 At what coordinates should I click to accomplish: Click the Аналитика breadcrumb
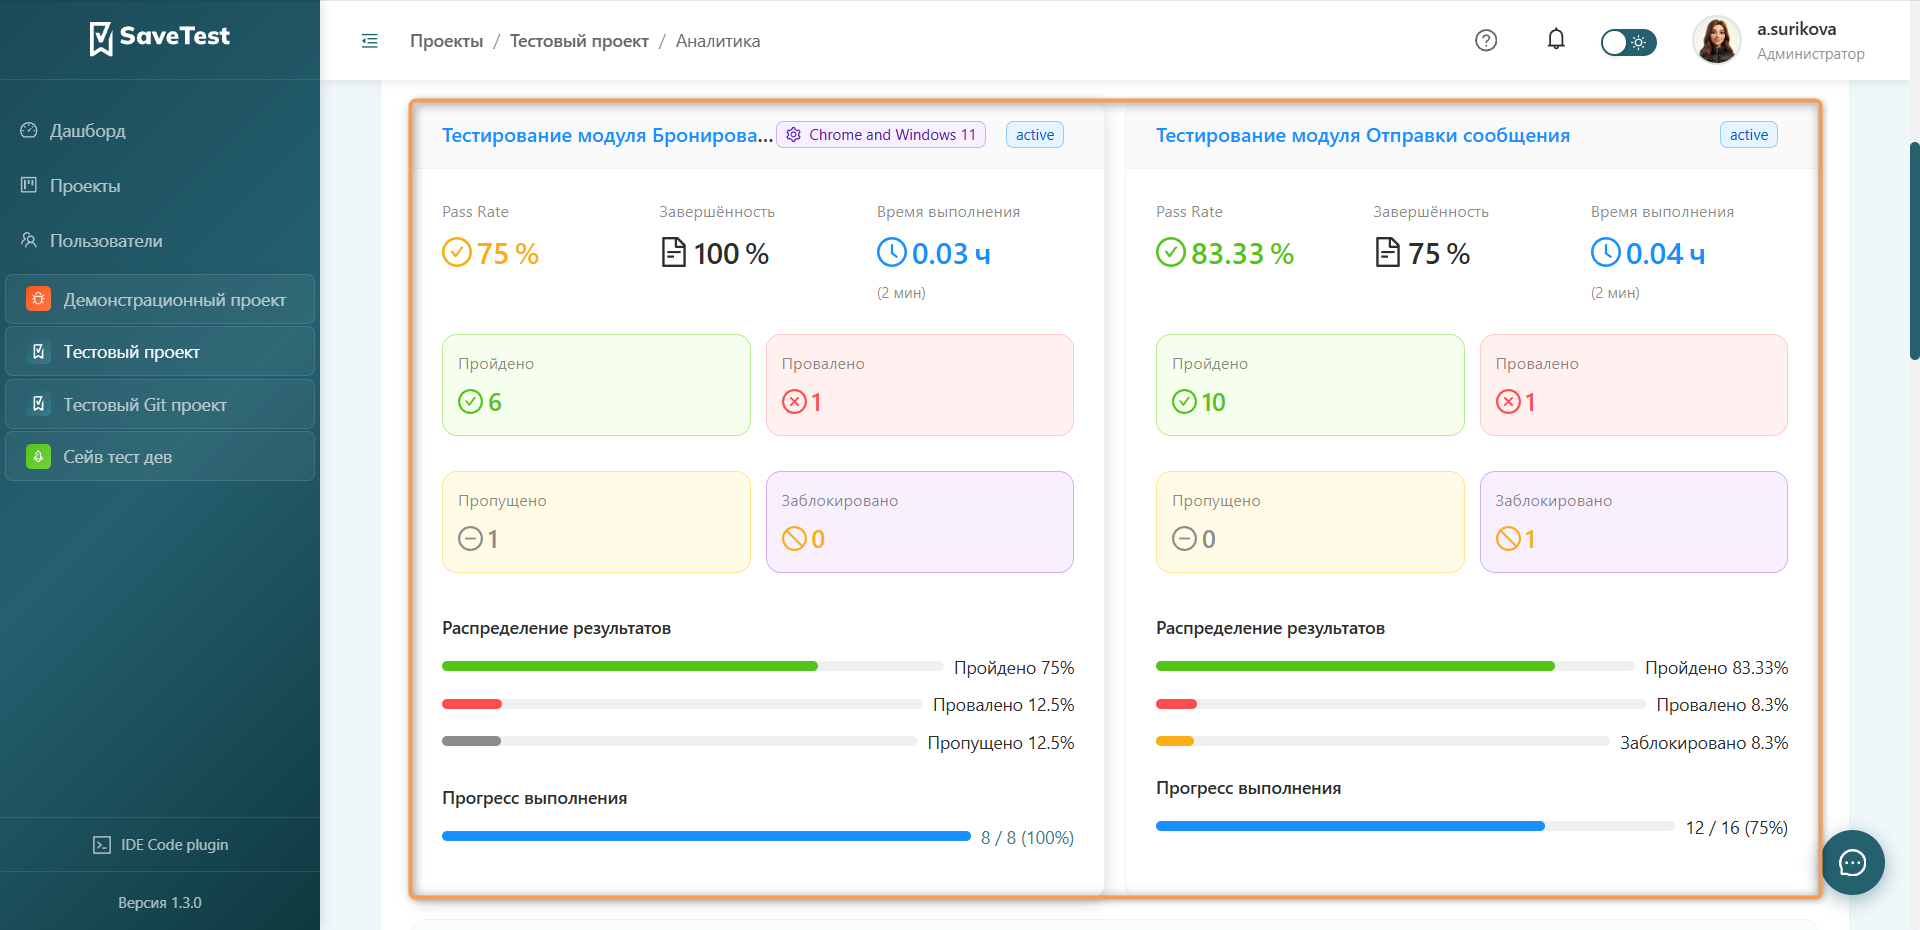coord(718,41)
